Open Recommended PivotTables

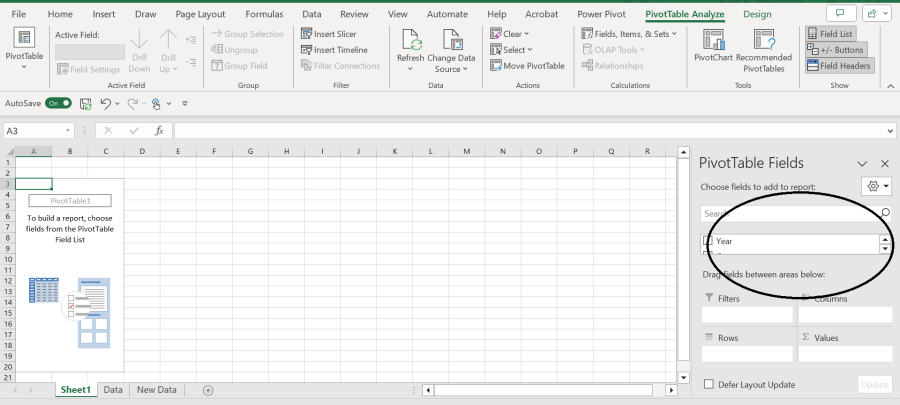click(764, 50)
